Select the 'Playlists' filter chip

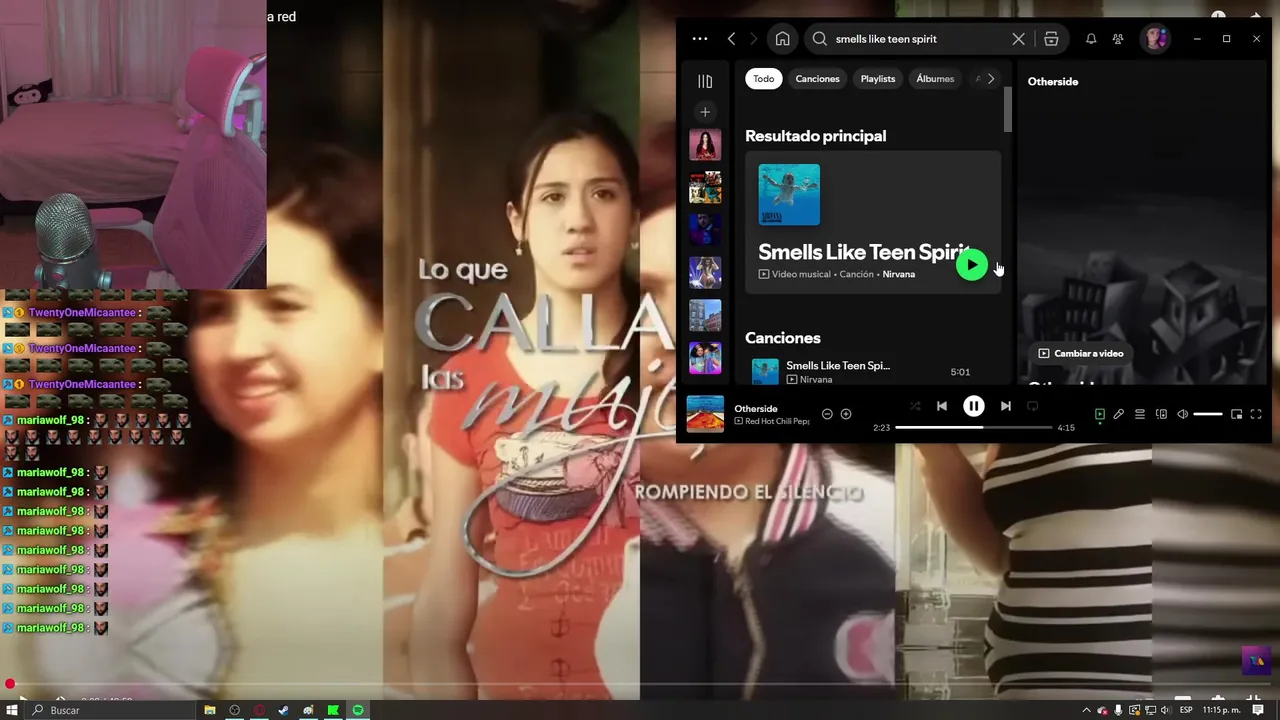point(878,79)
